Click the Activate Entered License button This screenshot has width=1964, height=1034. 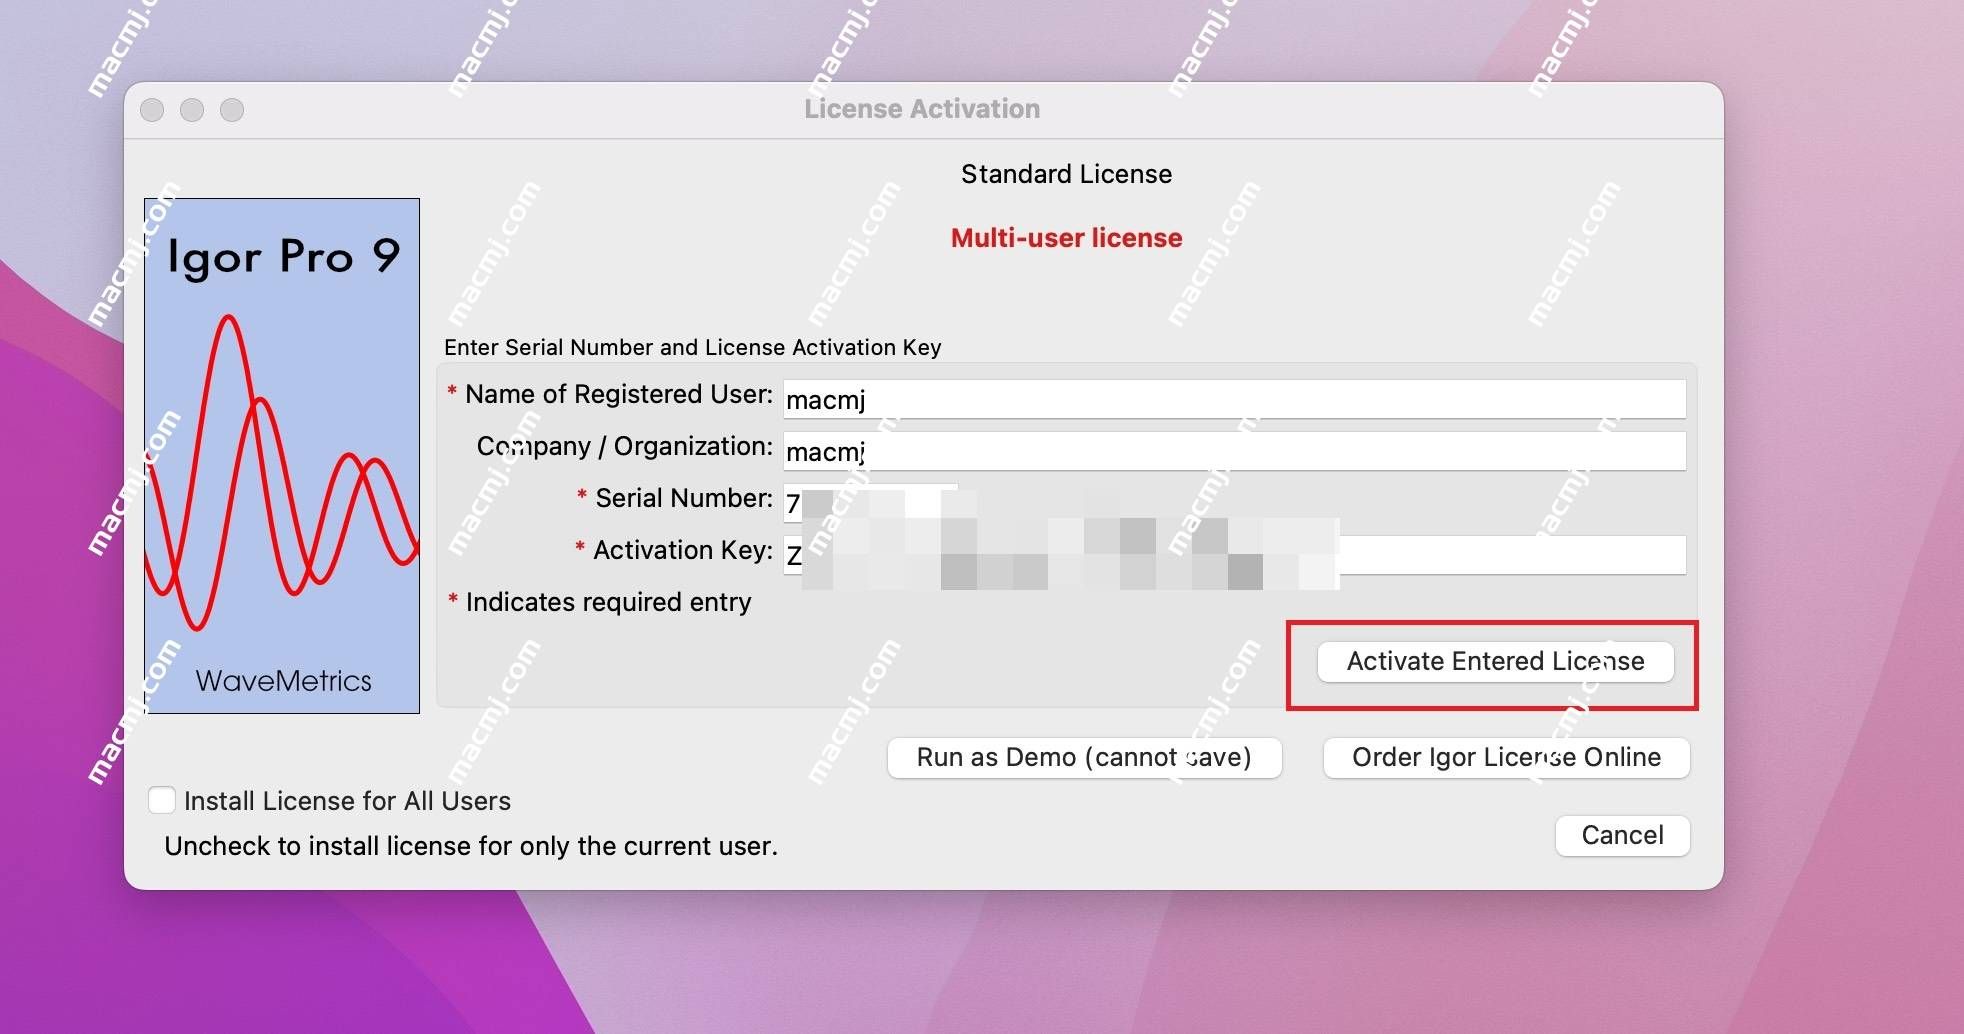point(1495,661)
